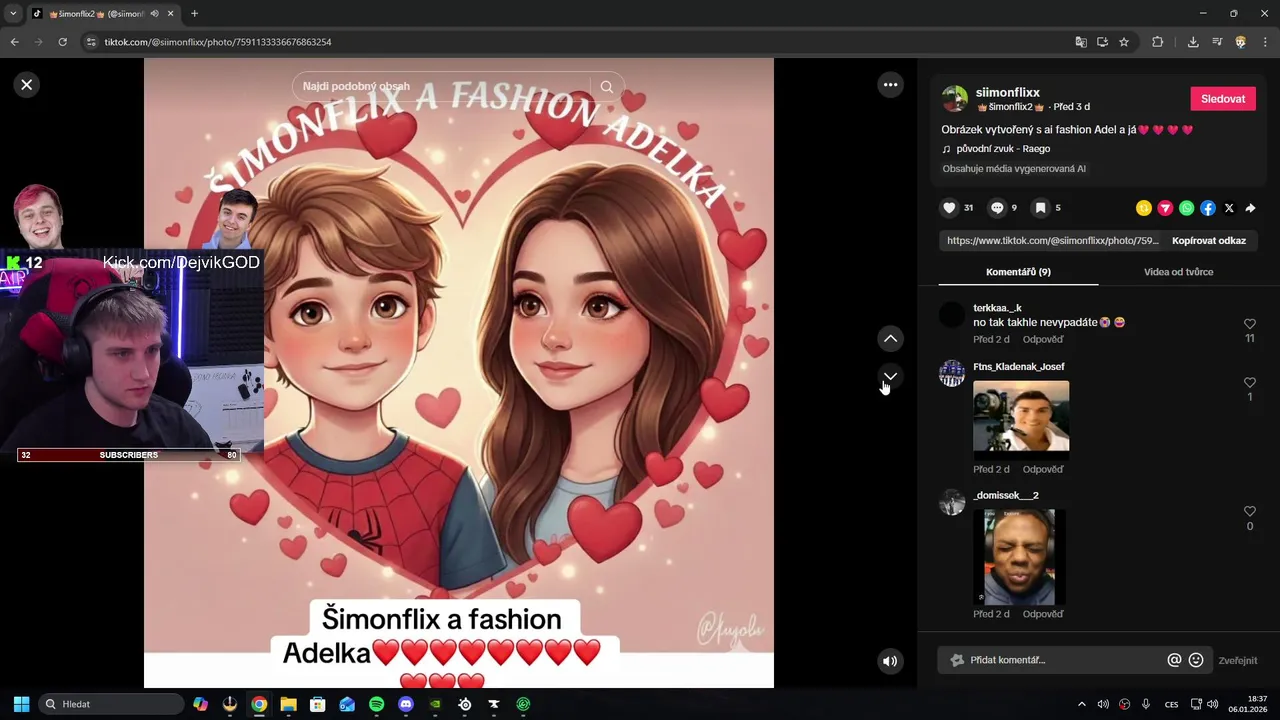This screenshot has width=1280, height=720.
Task: Open a new browser tab
Action: click(194, 14)
